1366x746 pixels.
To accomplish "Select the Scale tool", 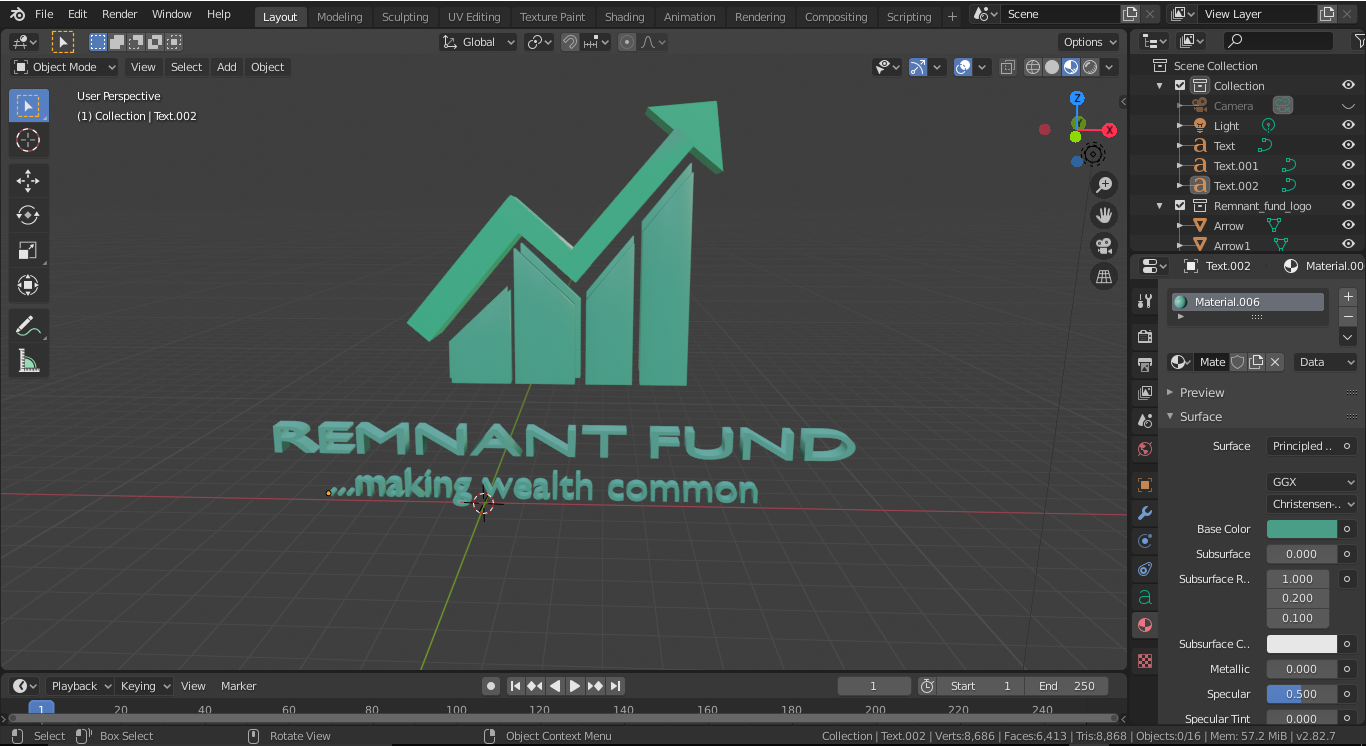I will point(28,251).
